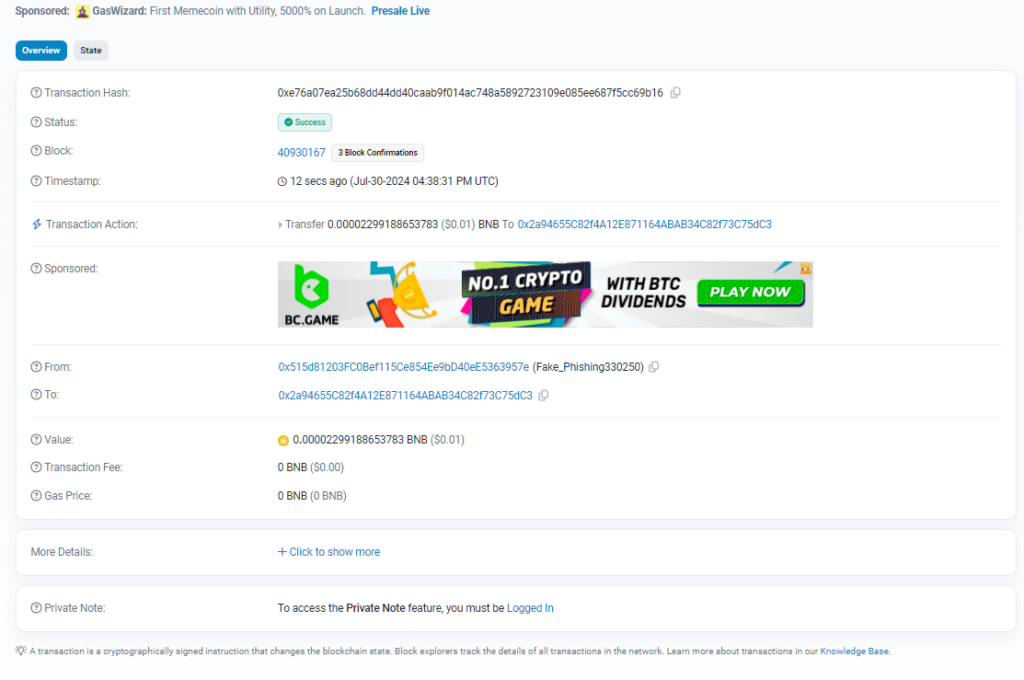Click help icon next to Private Note
Image resolution: width=1024 pixels, height=680 pixels.
point(36,608)
